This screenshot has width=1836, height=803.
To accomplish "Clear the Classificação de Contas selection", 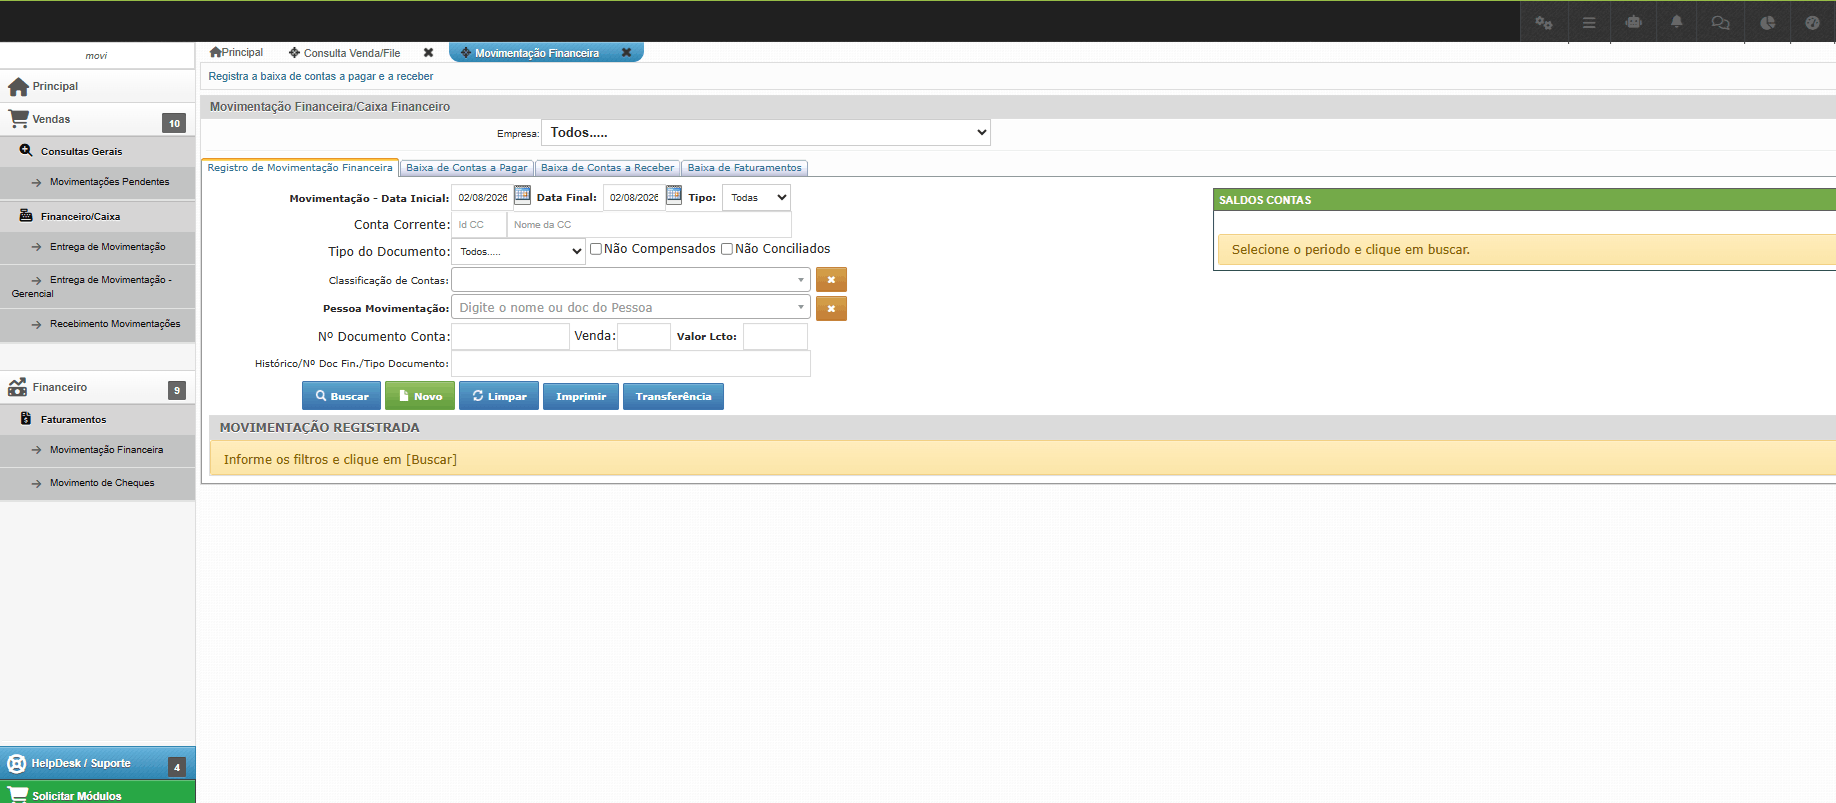I will 831,280.
